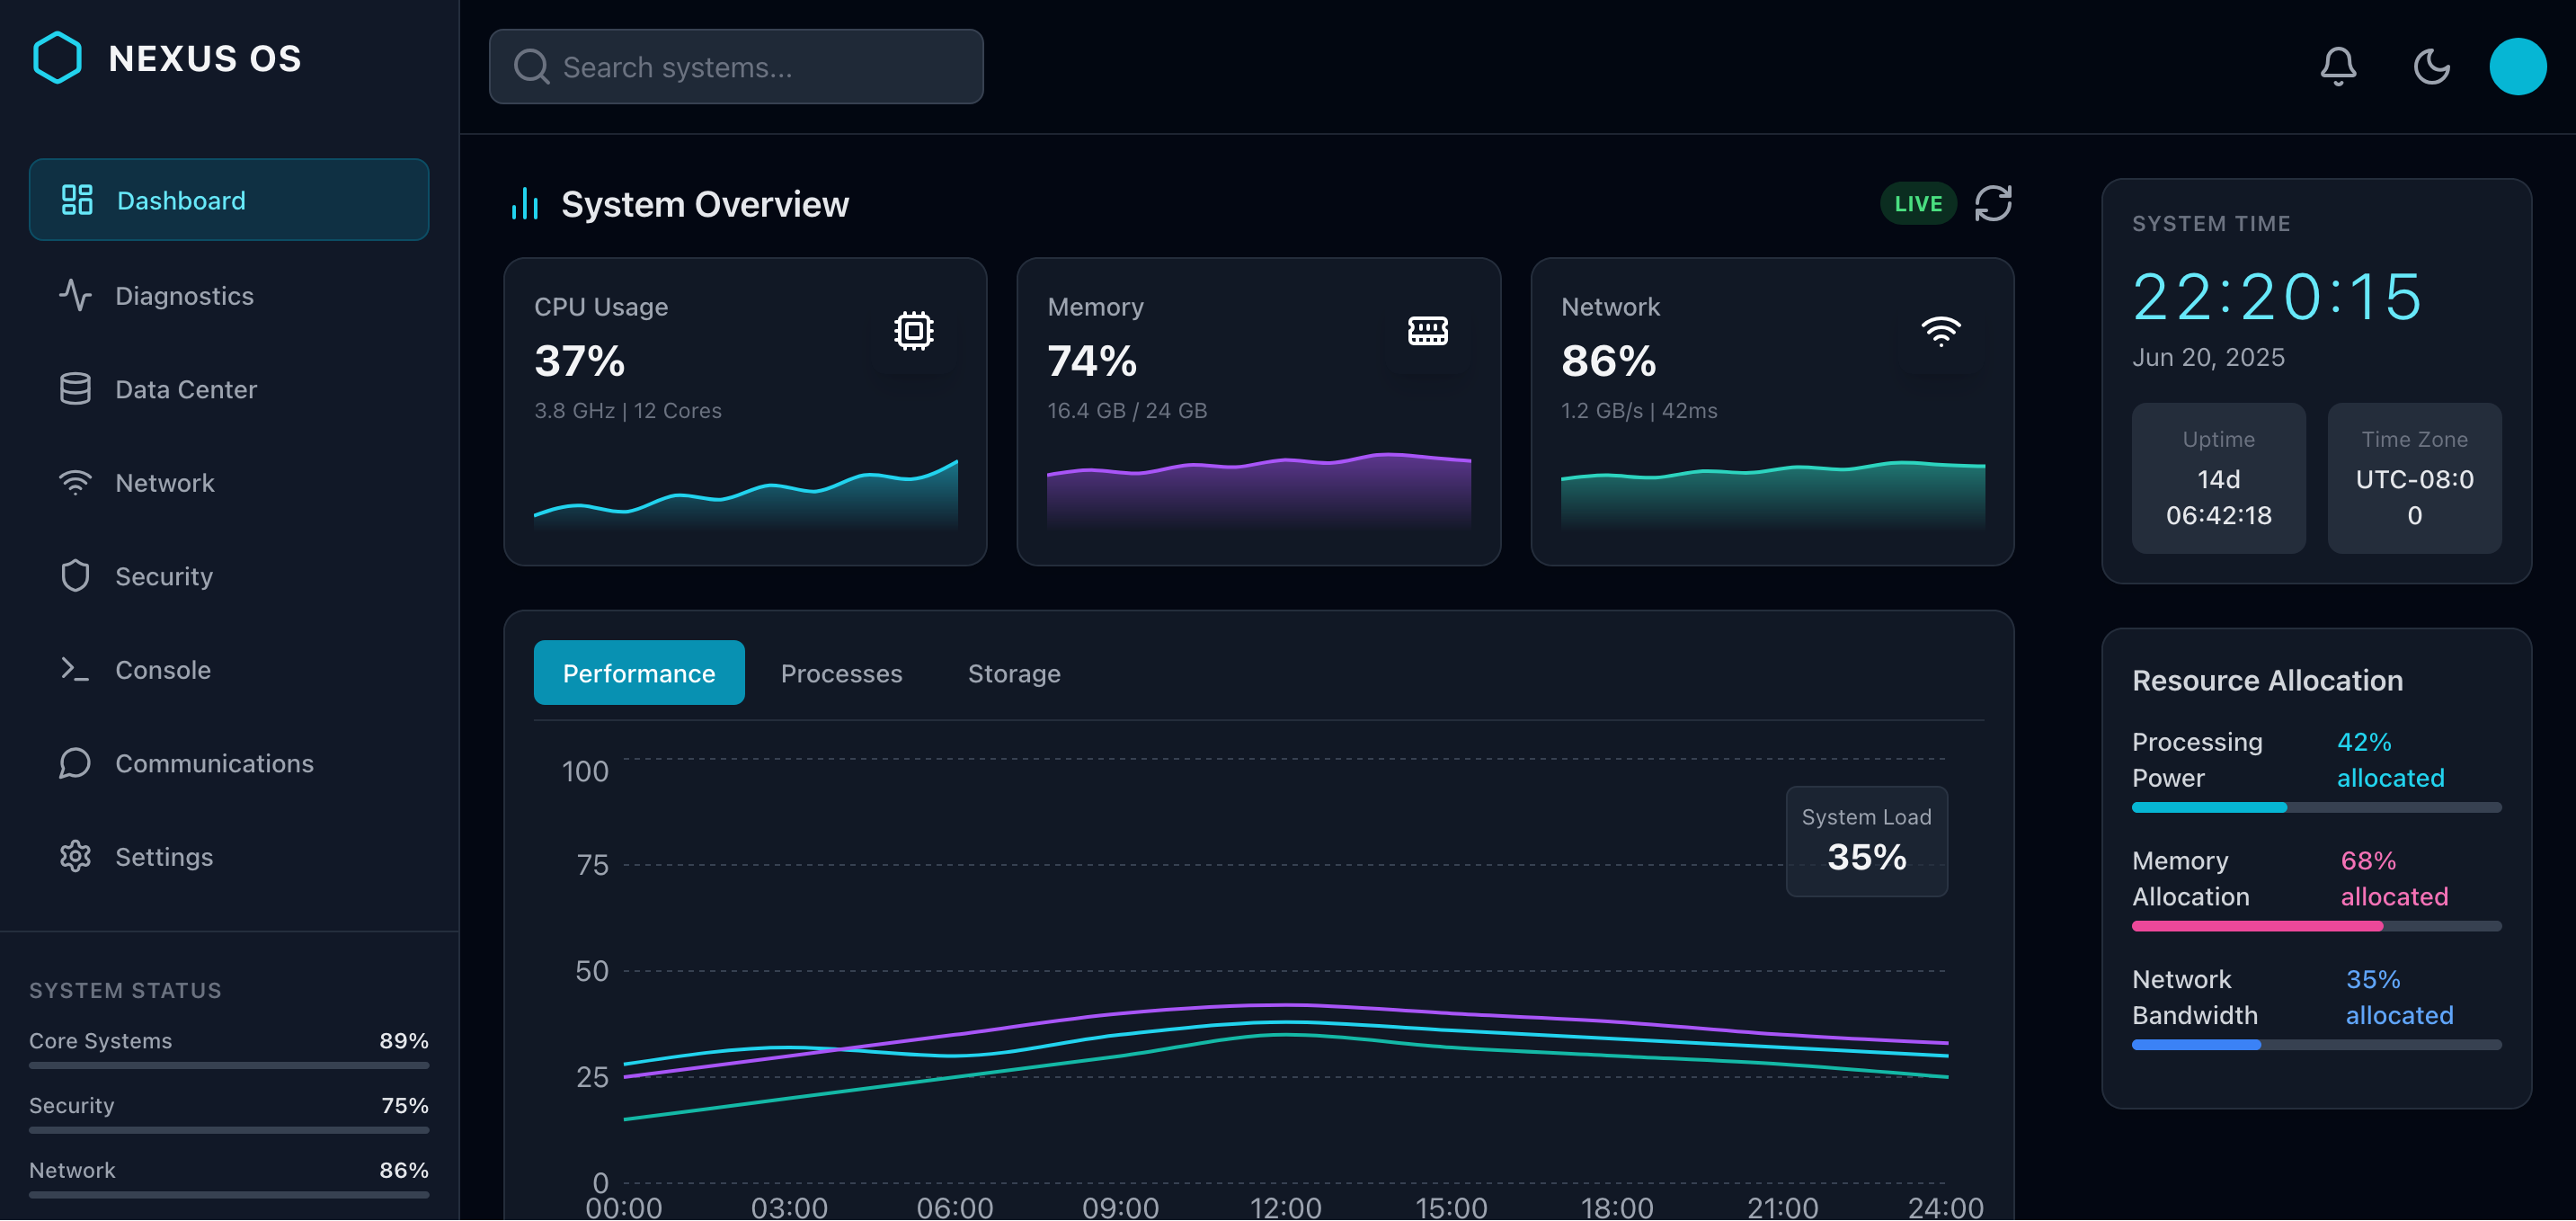Click the bar chart icon beside System Overview

point(525,204)
